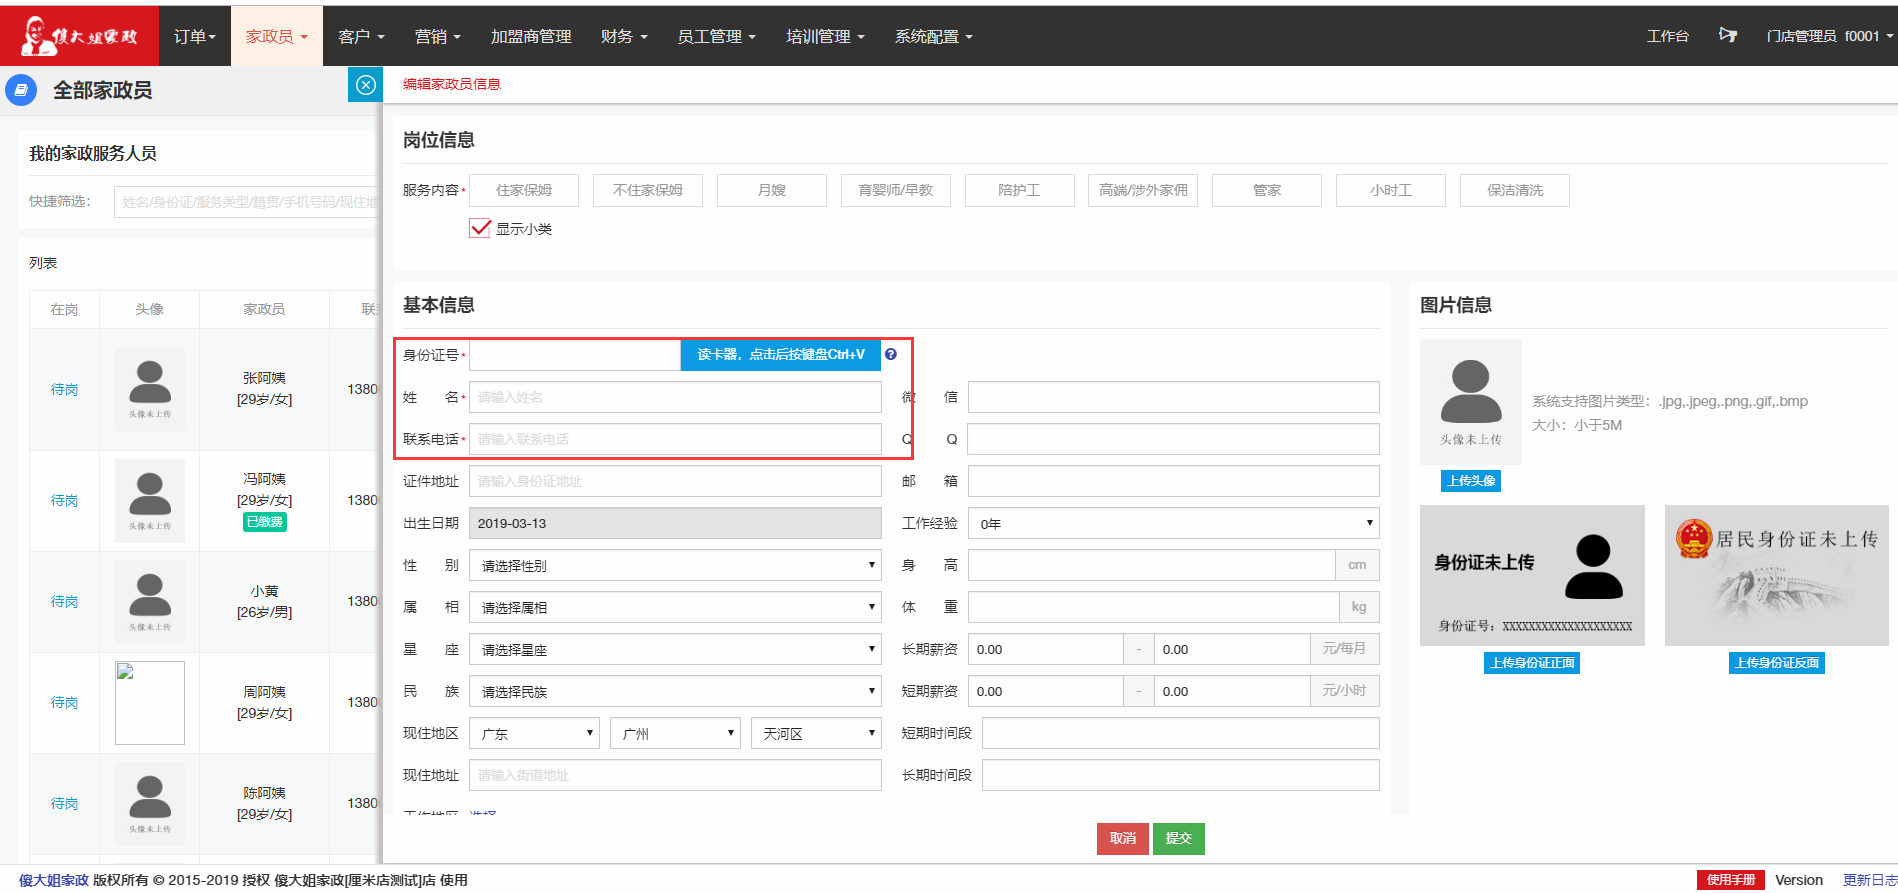Select the 陪护工 service option
The image size is (1898, 893).
1020,190
